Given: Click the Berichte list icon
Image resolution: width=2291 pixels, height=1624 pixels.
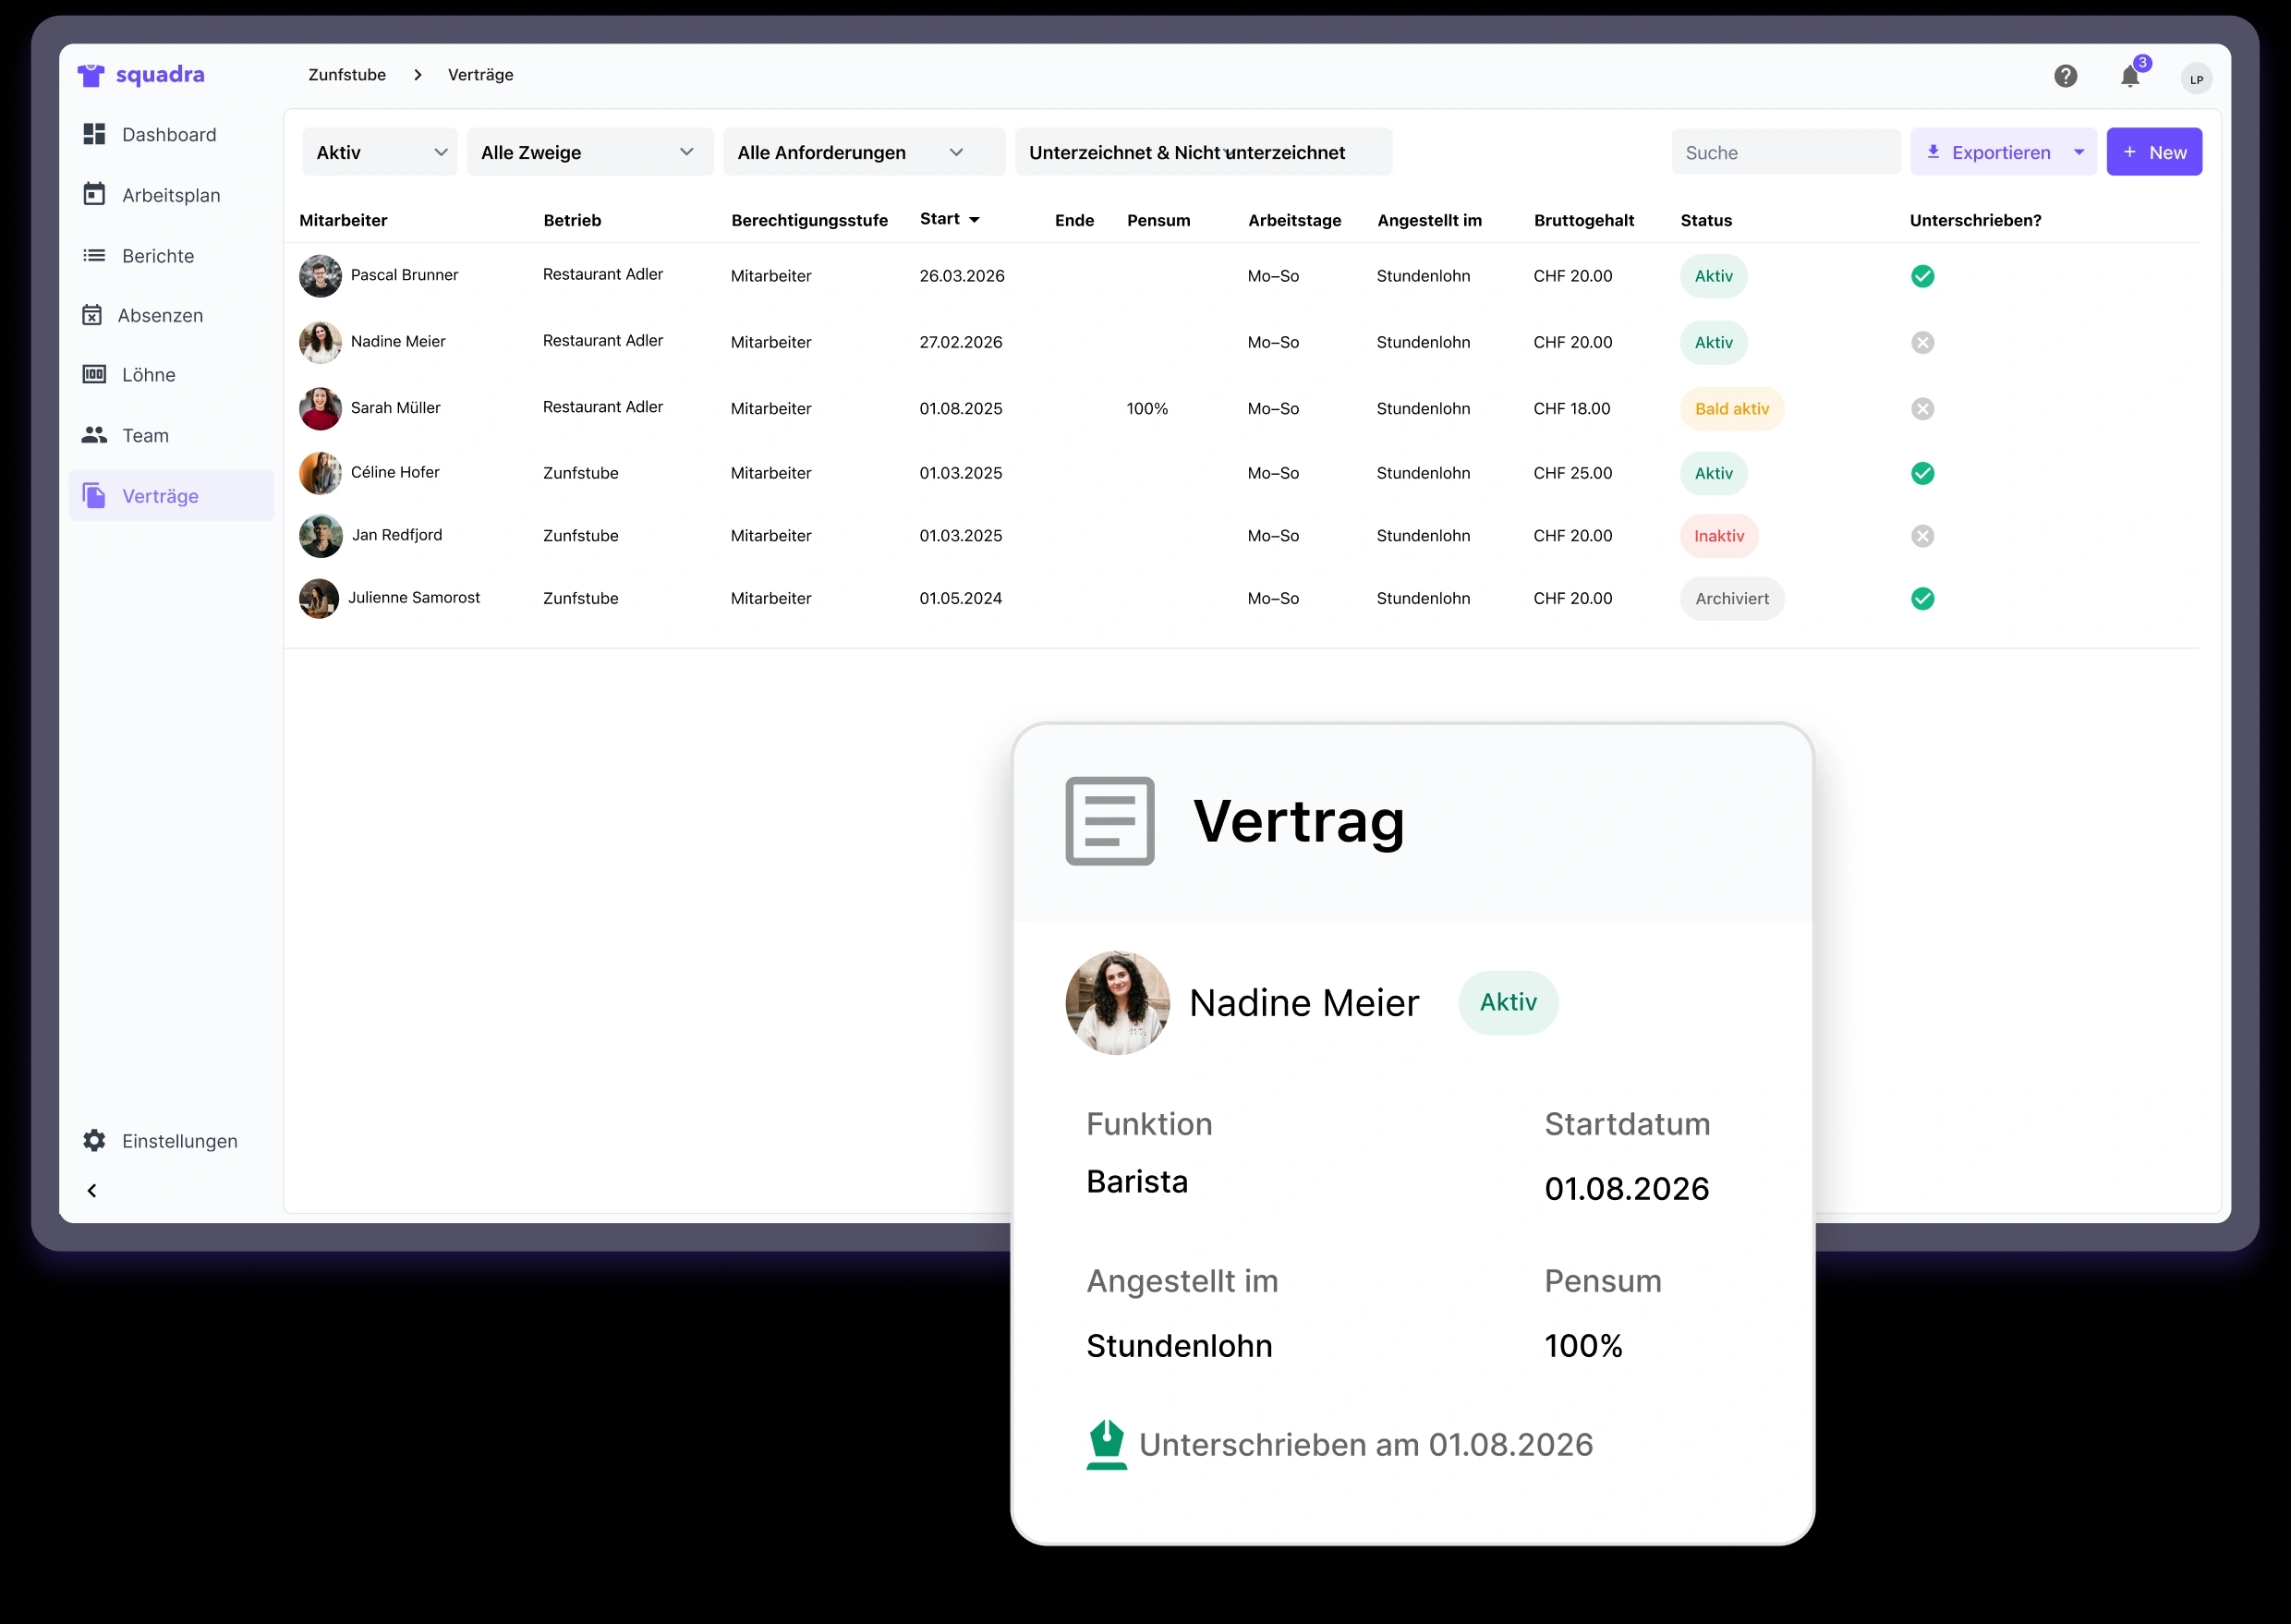Looking at the screenshot, I should click(94, 255).
